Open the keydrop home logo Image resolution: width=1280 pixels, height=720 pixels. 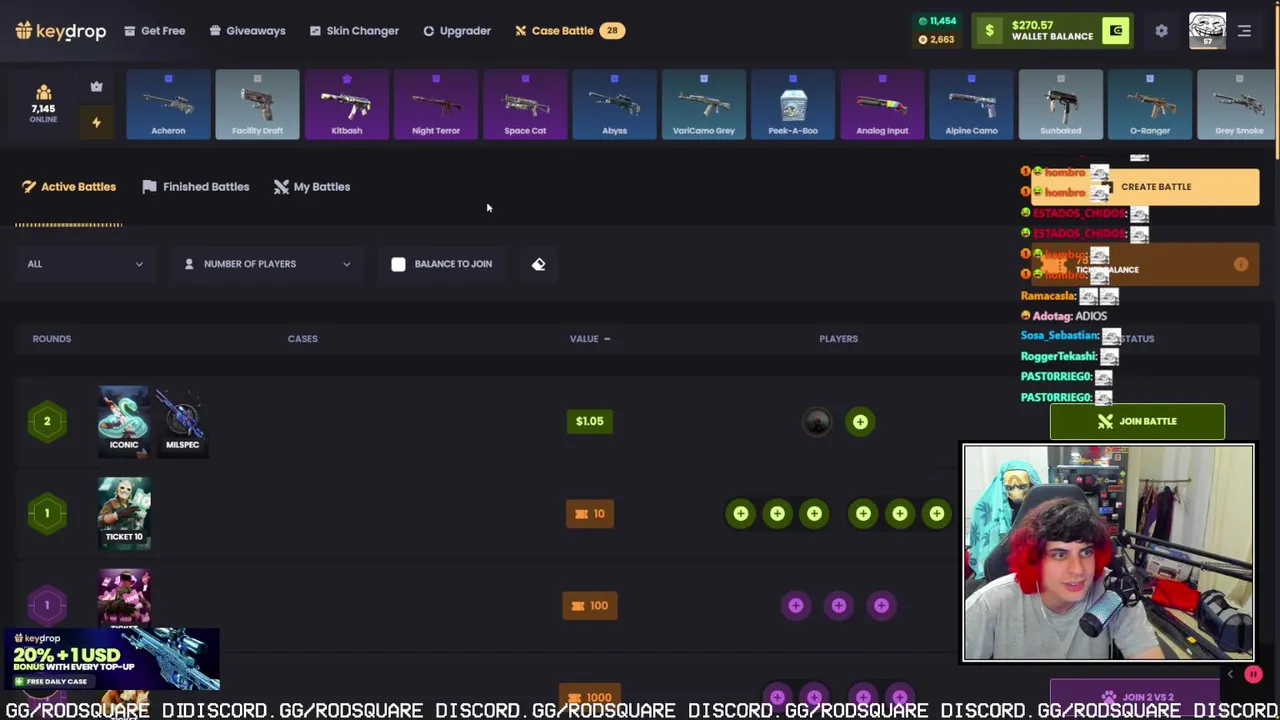pos(60,31)
